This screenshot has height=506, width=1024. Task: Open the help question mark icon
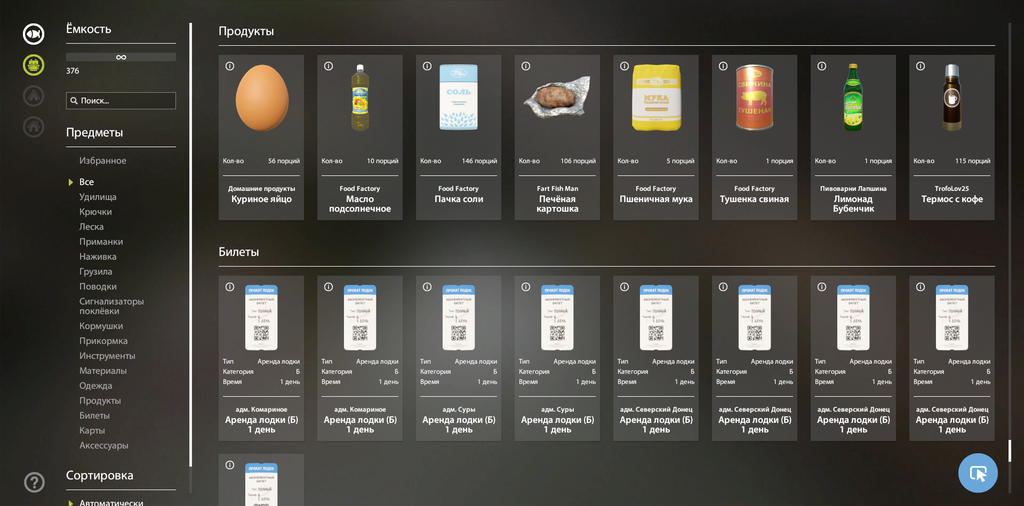click(x=34, y=482)
